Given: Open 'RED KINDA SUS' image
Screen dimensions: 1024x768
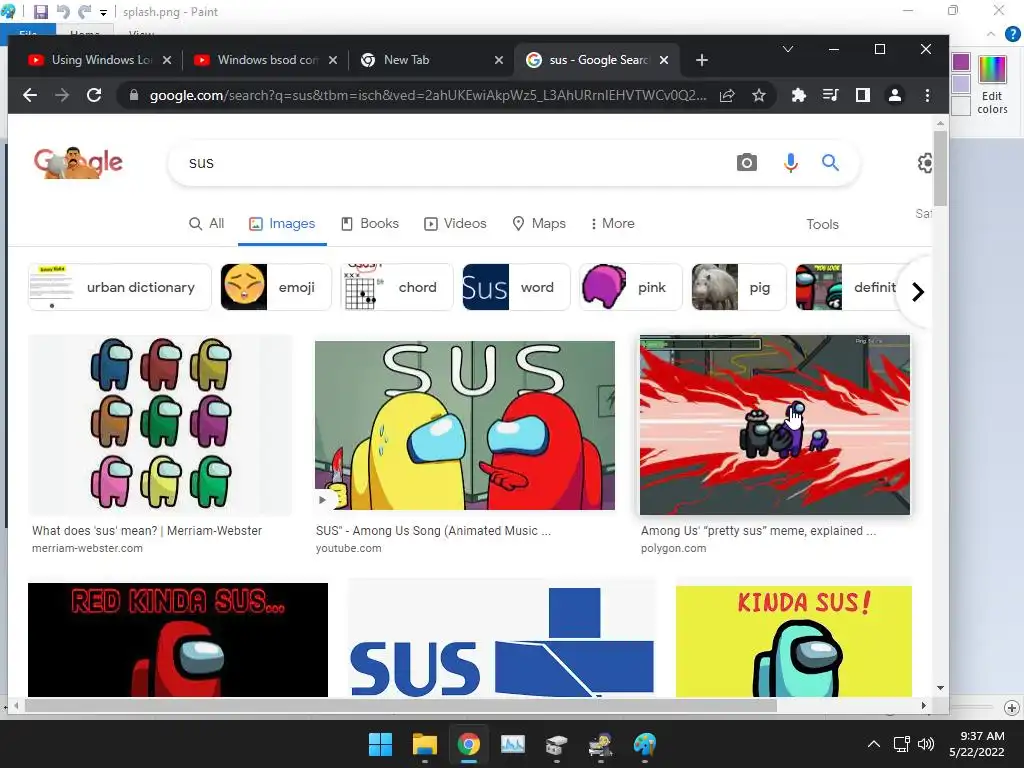Looking at the screenshot, I should tap(178, 640).
